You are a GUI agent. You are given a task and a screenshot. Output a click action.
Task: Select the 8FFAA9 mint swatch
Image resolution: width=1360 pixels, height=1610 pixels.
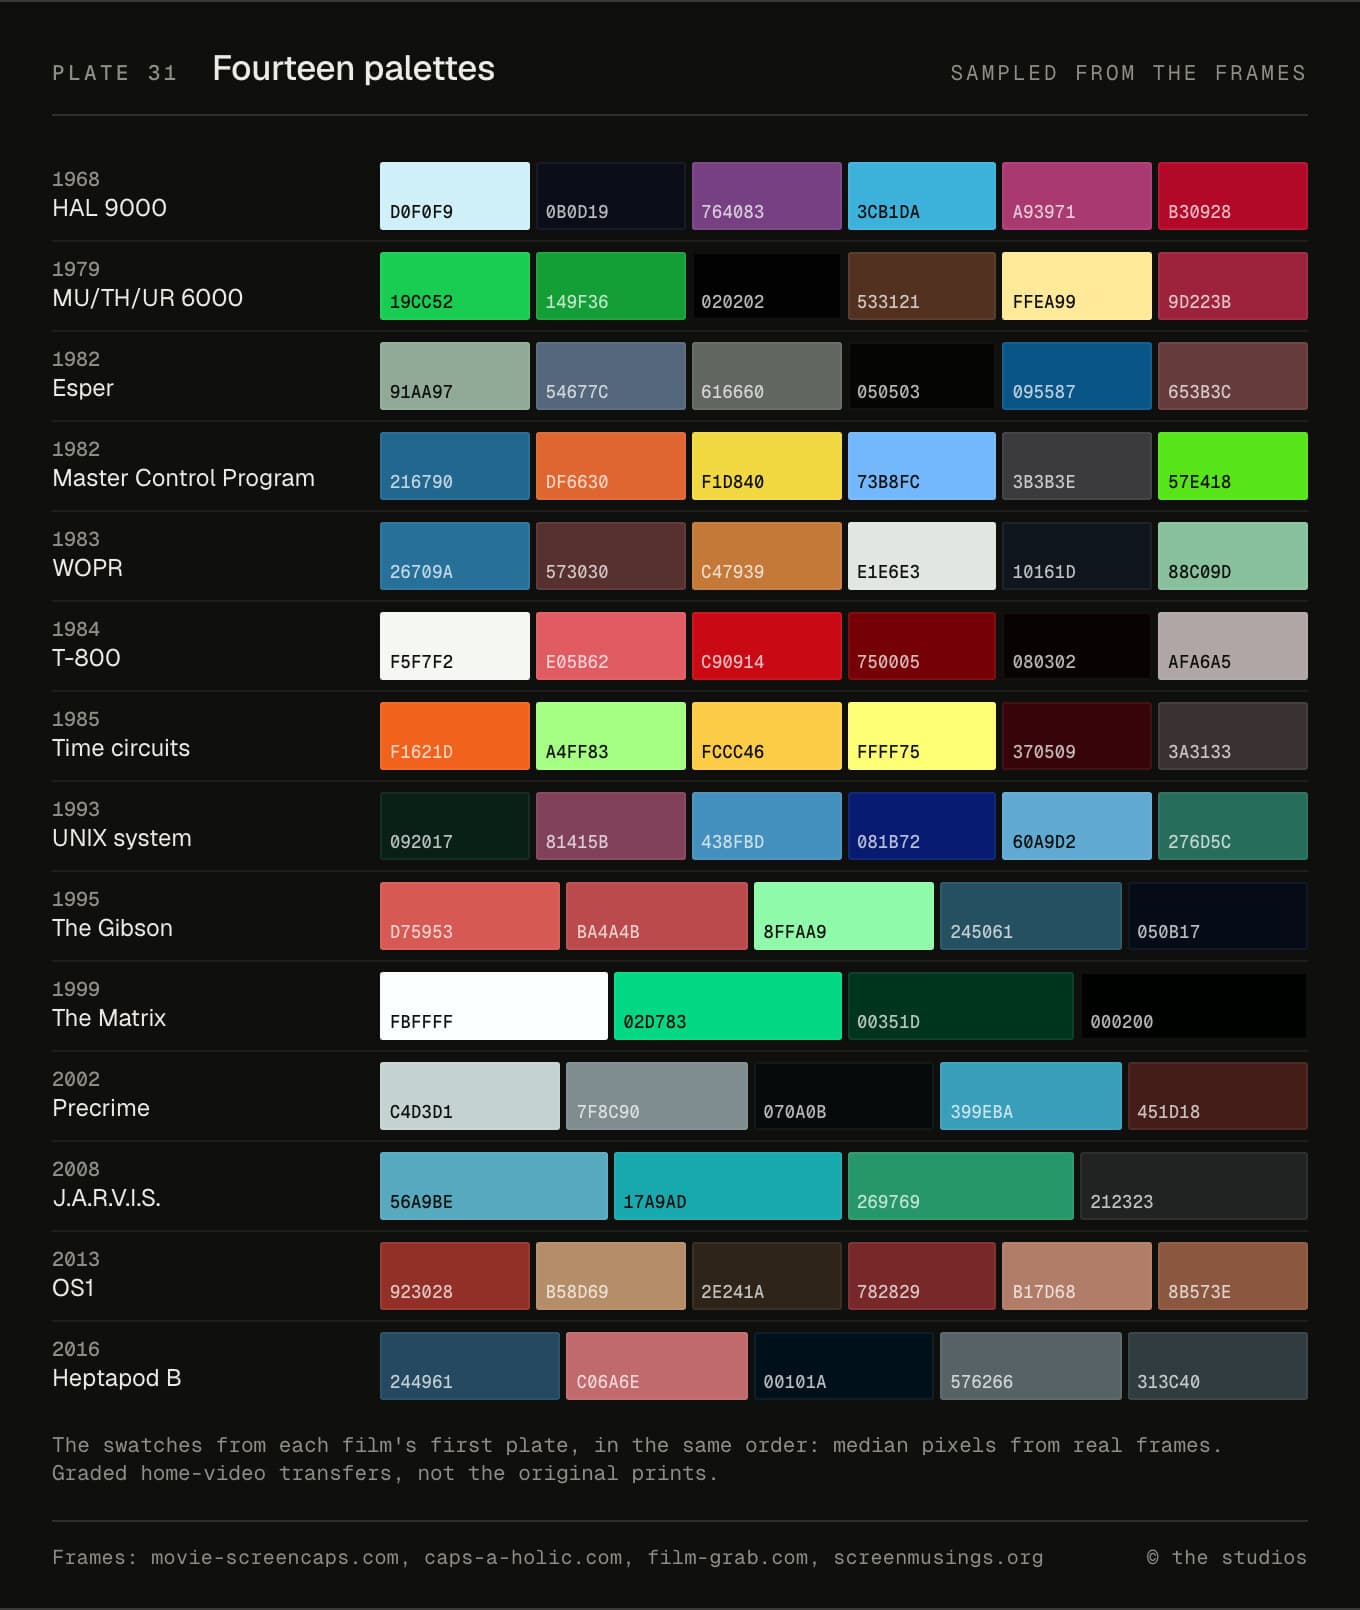[844, 916]
